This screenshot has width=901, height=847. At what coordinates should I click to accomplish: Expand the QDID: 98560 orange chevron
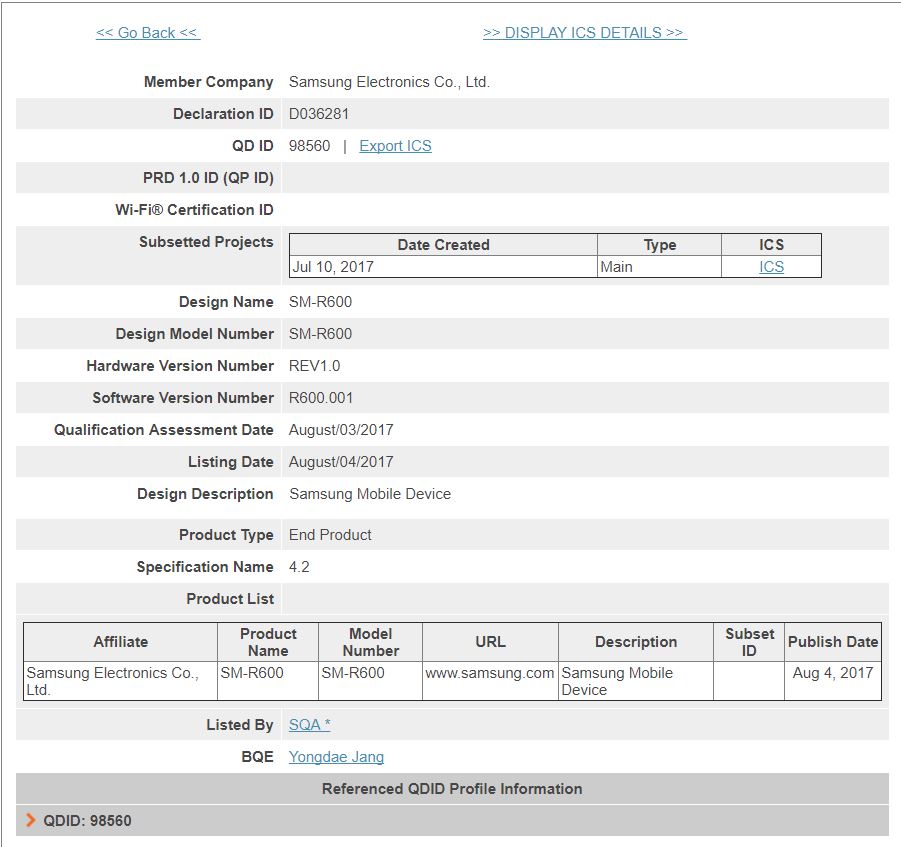coord(30,821)
